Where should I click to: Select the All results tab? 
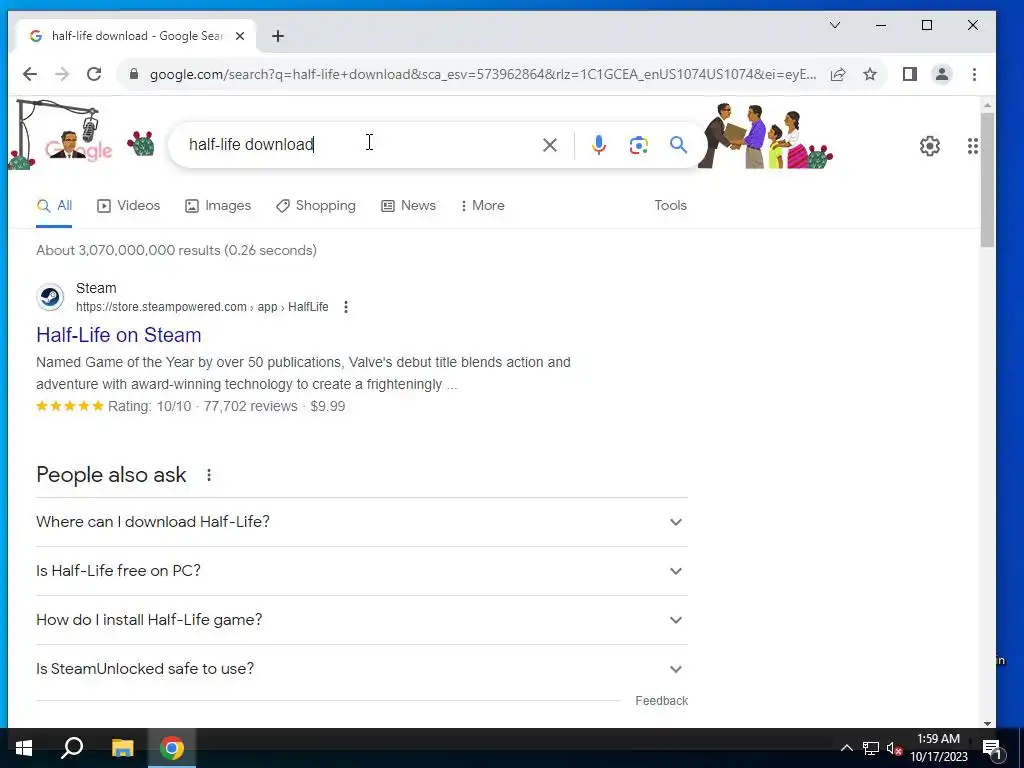[x=54, y=206]
